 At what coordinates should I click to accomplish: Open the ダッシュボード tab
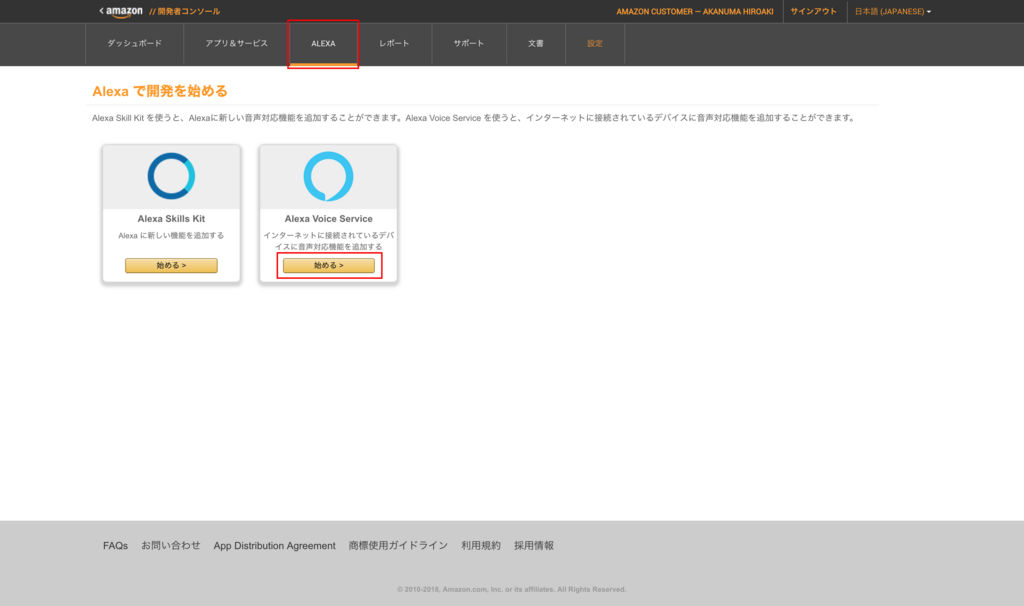tap(135, 44)
